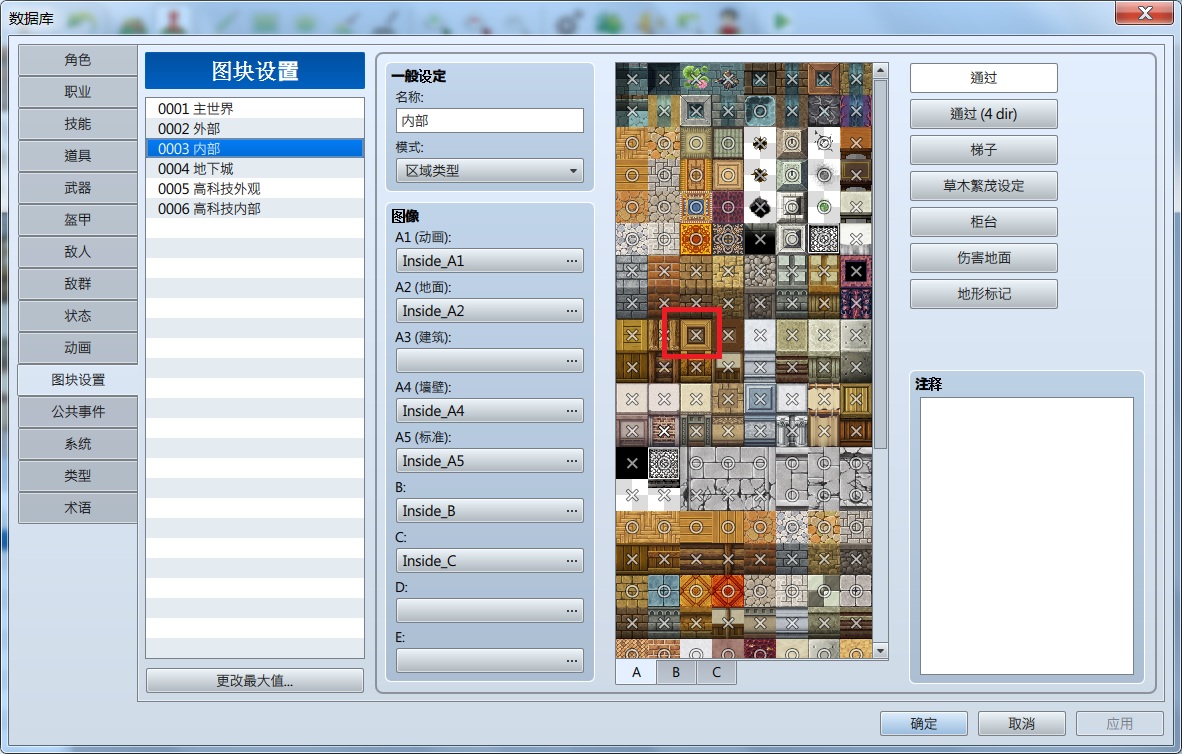Image resolution: width=1182 pixels, height=754 pixels.
Task: Open the 道具 tab
Action: click(78, 156)
